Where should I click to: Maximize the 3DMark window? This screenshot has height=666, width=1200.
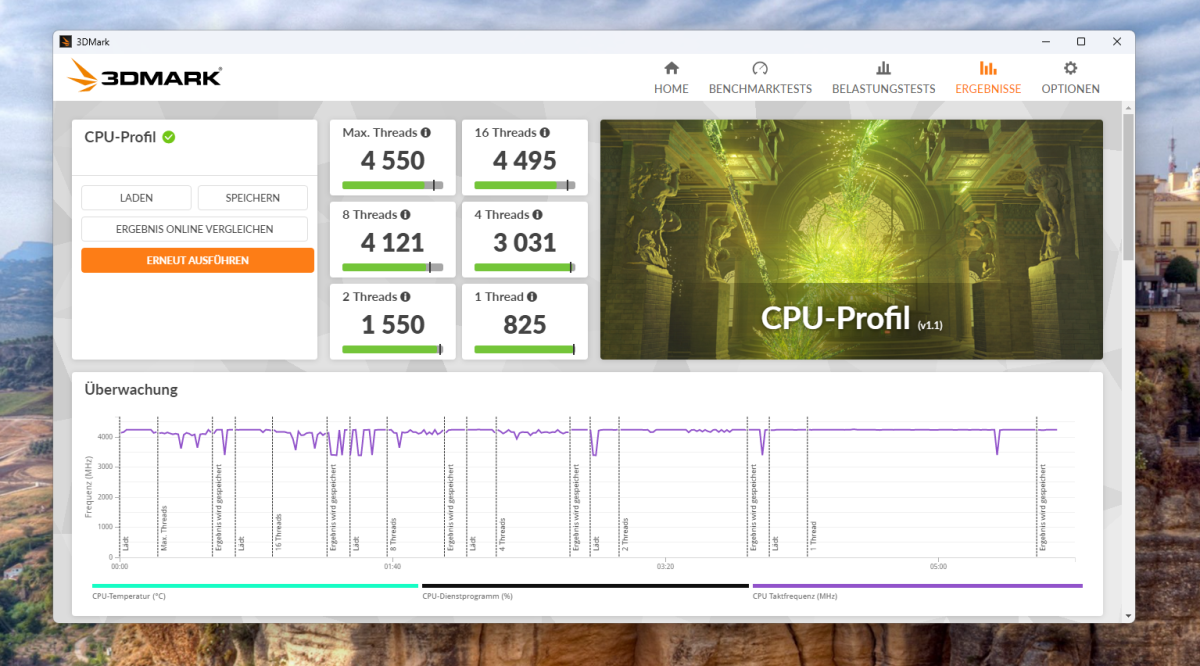[x=1081, y=42]
